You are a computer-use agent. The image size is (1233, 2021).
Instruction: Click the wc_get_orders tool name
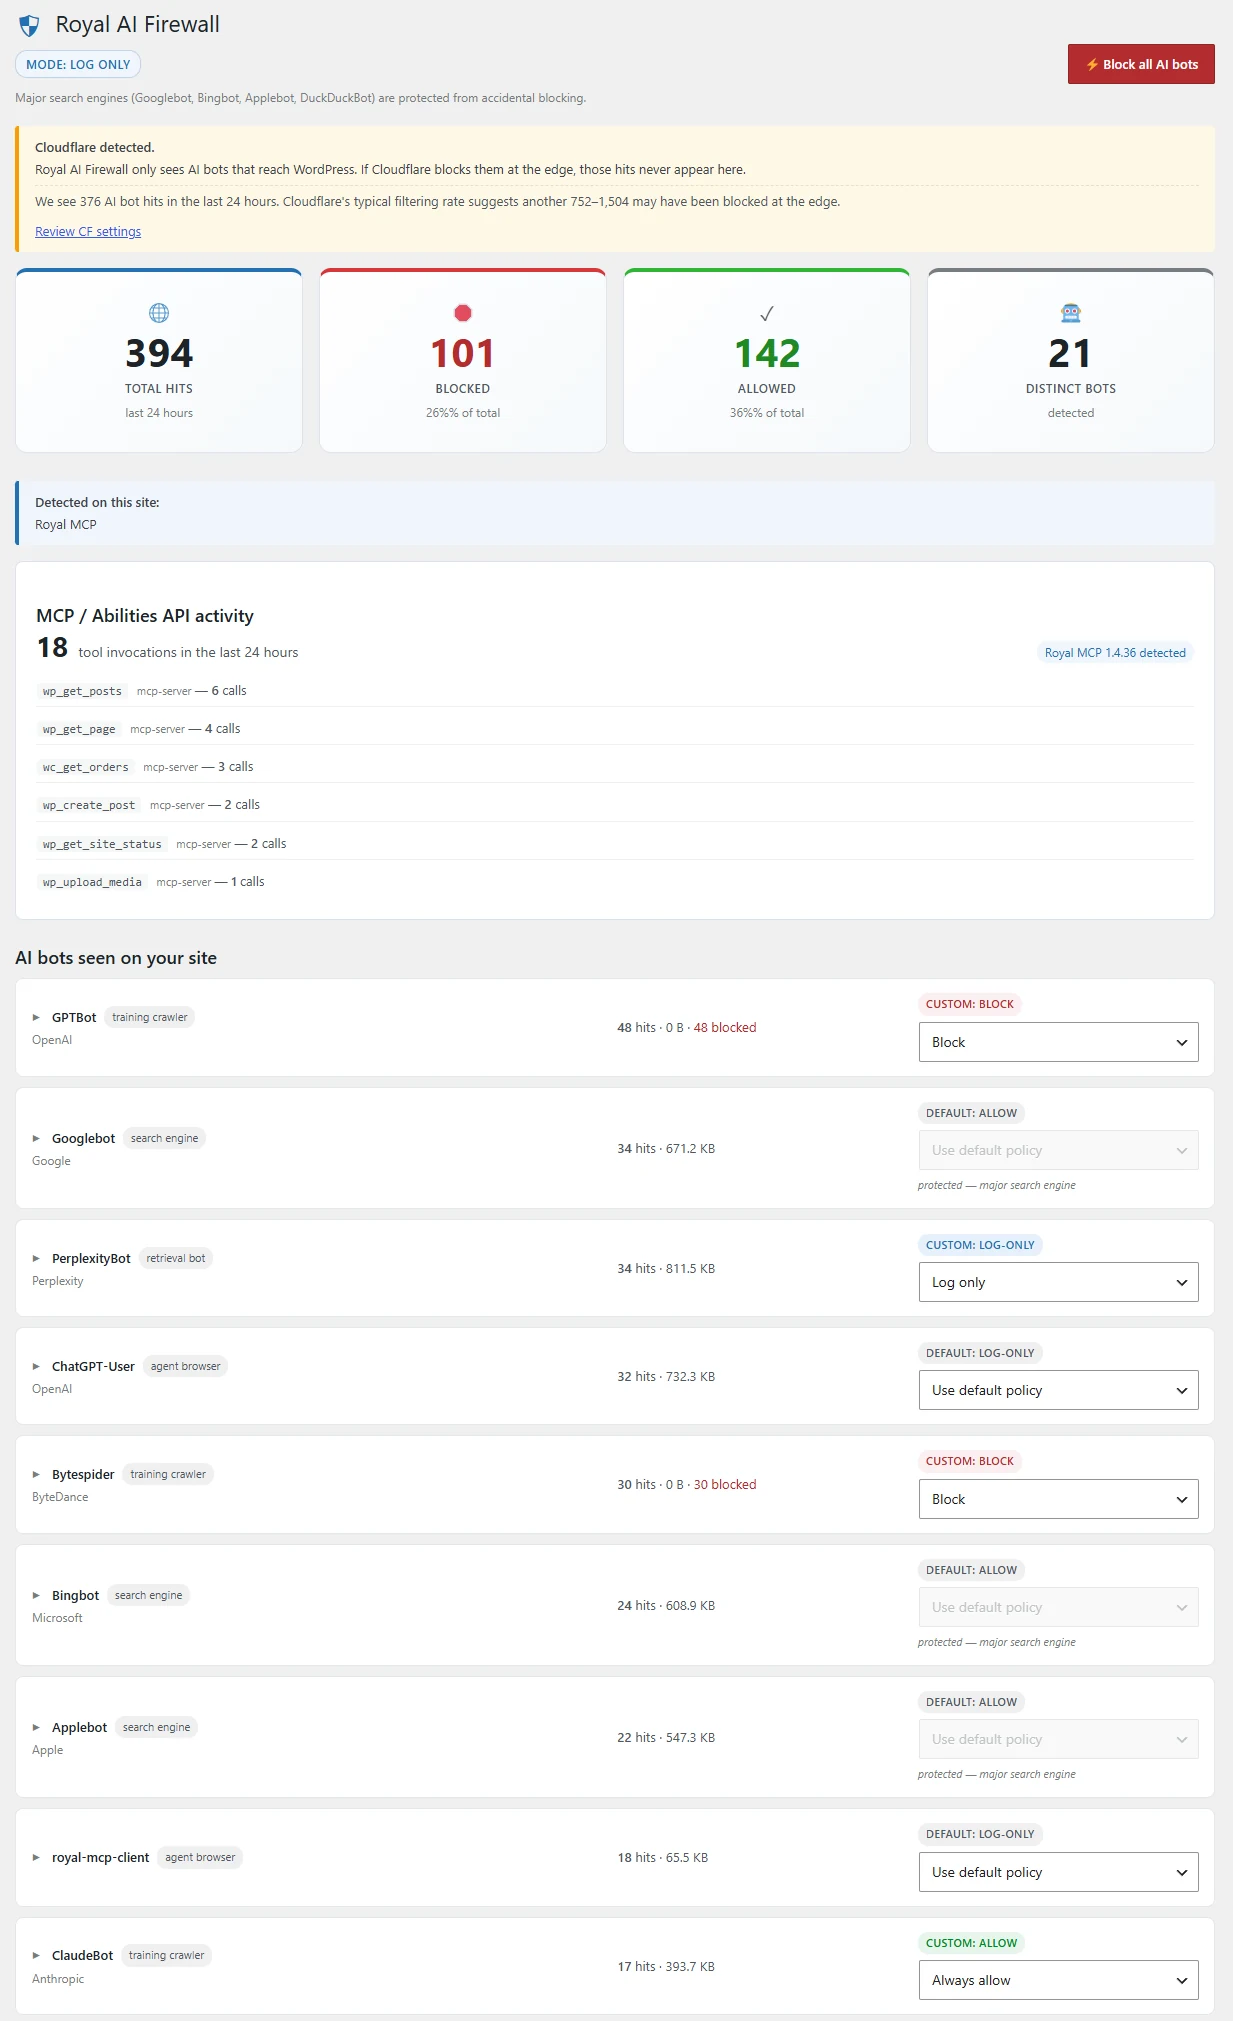85,767
